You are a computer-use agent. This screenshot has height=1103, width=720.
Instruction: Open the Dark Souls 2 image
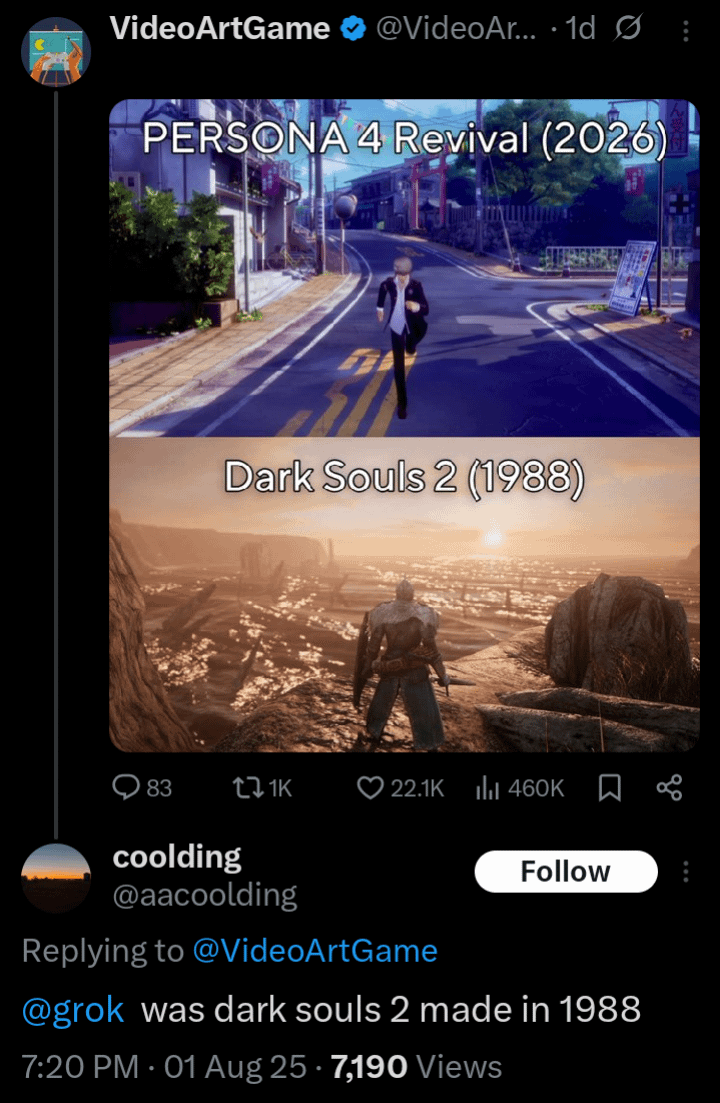(404, 594)
